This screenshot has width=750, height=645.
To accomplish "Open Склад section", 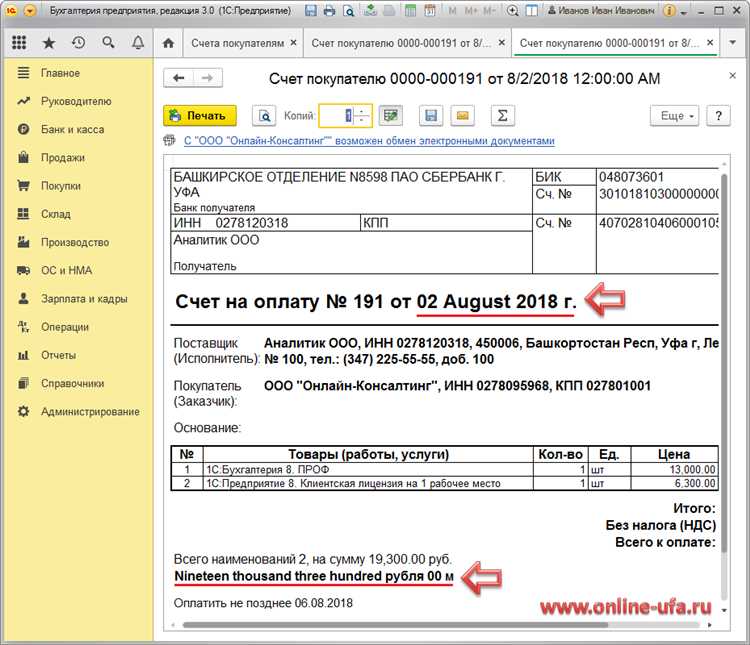I will click(55, 214).
